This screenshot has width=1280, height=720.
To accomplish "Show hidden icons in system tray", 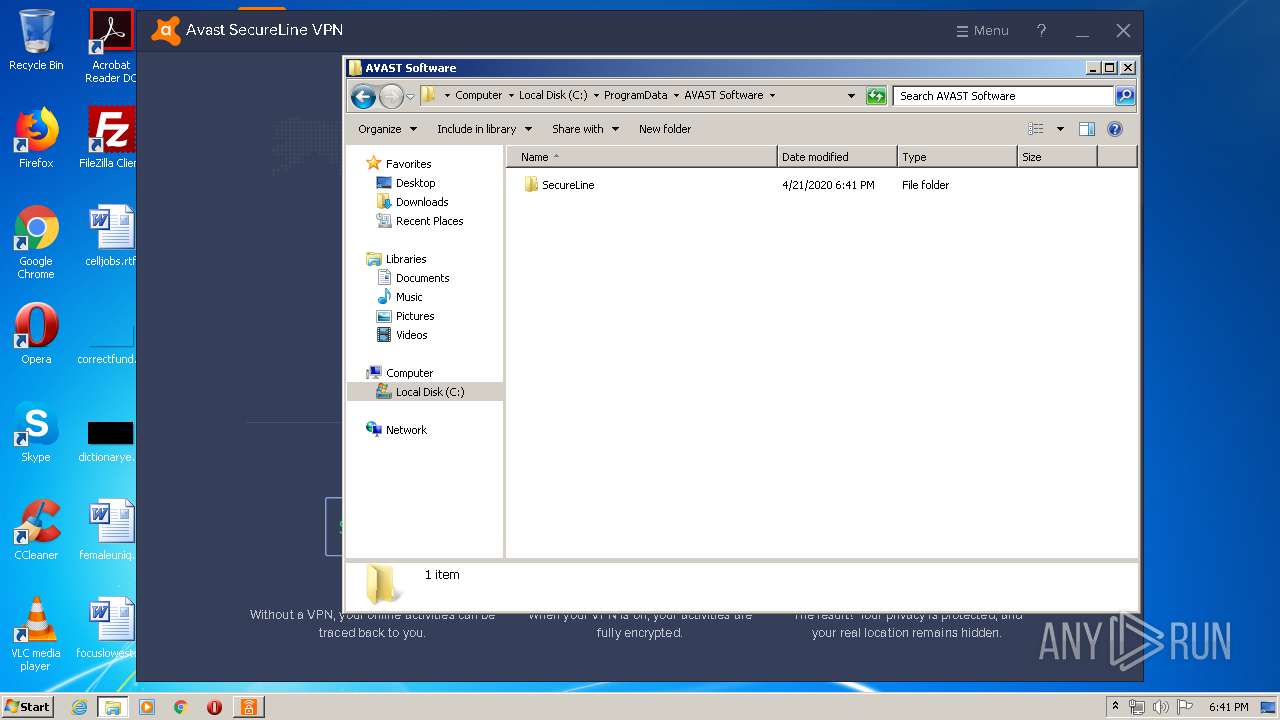I will [1116, 706].
